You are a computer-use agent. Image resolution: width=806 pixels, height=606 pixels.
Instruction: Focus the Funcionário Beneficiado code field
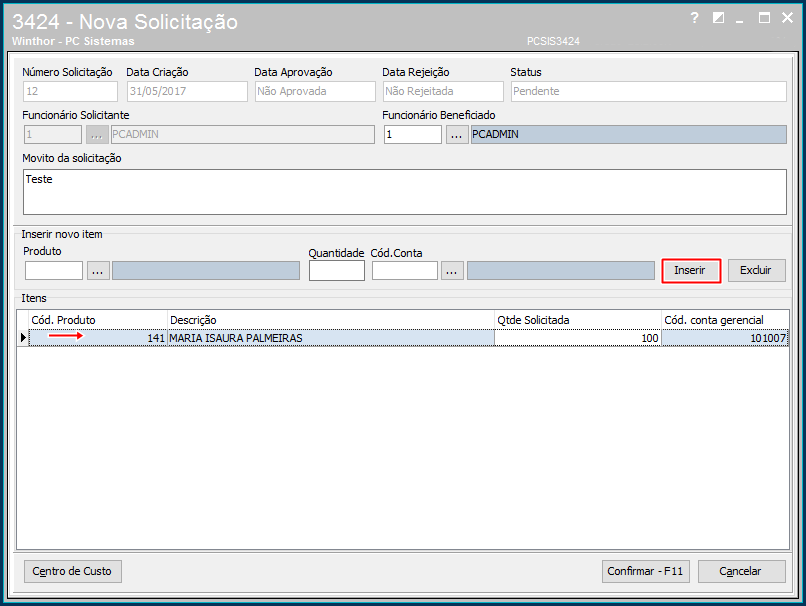[412, 135]
